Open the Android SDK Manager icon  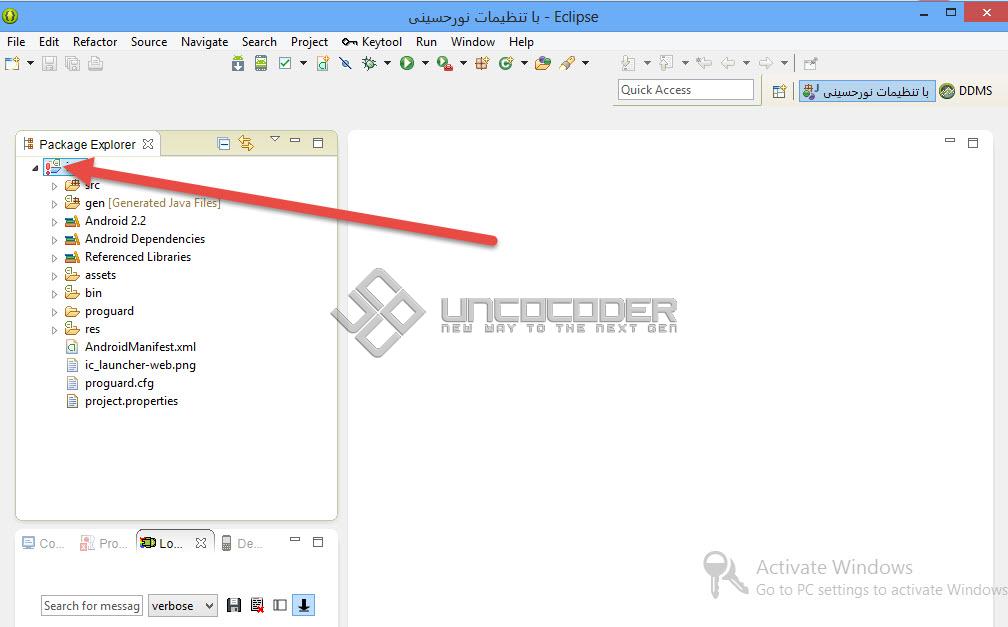click(238, 63)
